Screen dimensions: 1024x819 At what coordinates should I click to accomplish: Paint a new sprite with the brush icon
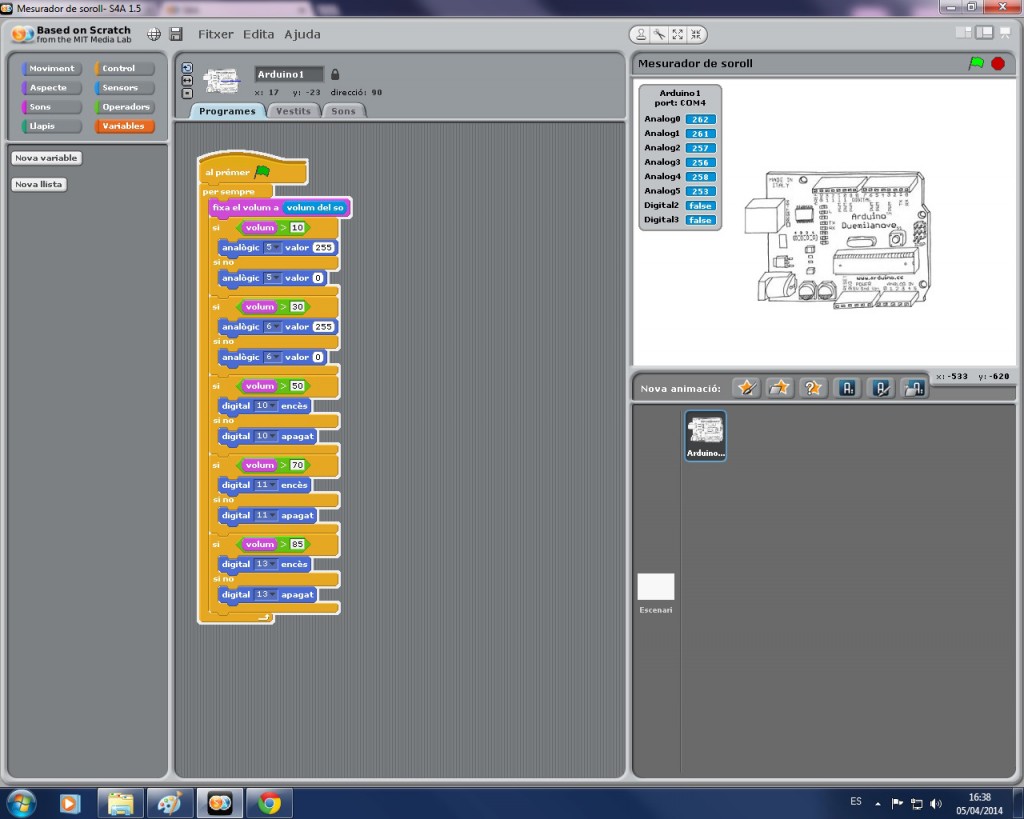(746, 387)
